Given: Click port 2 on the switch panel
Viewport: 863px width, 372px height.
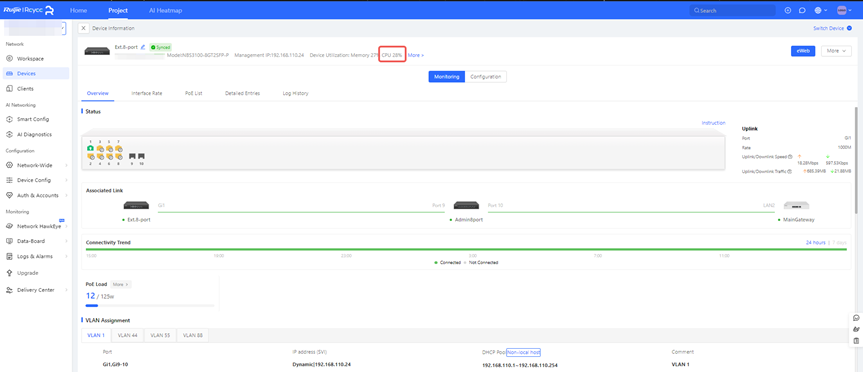Looking at the screenshot, I should [91, 157].
